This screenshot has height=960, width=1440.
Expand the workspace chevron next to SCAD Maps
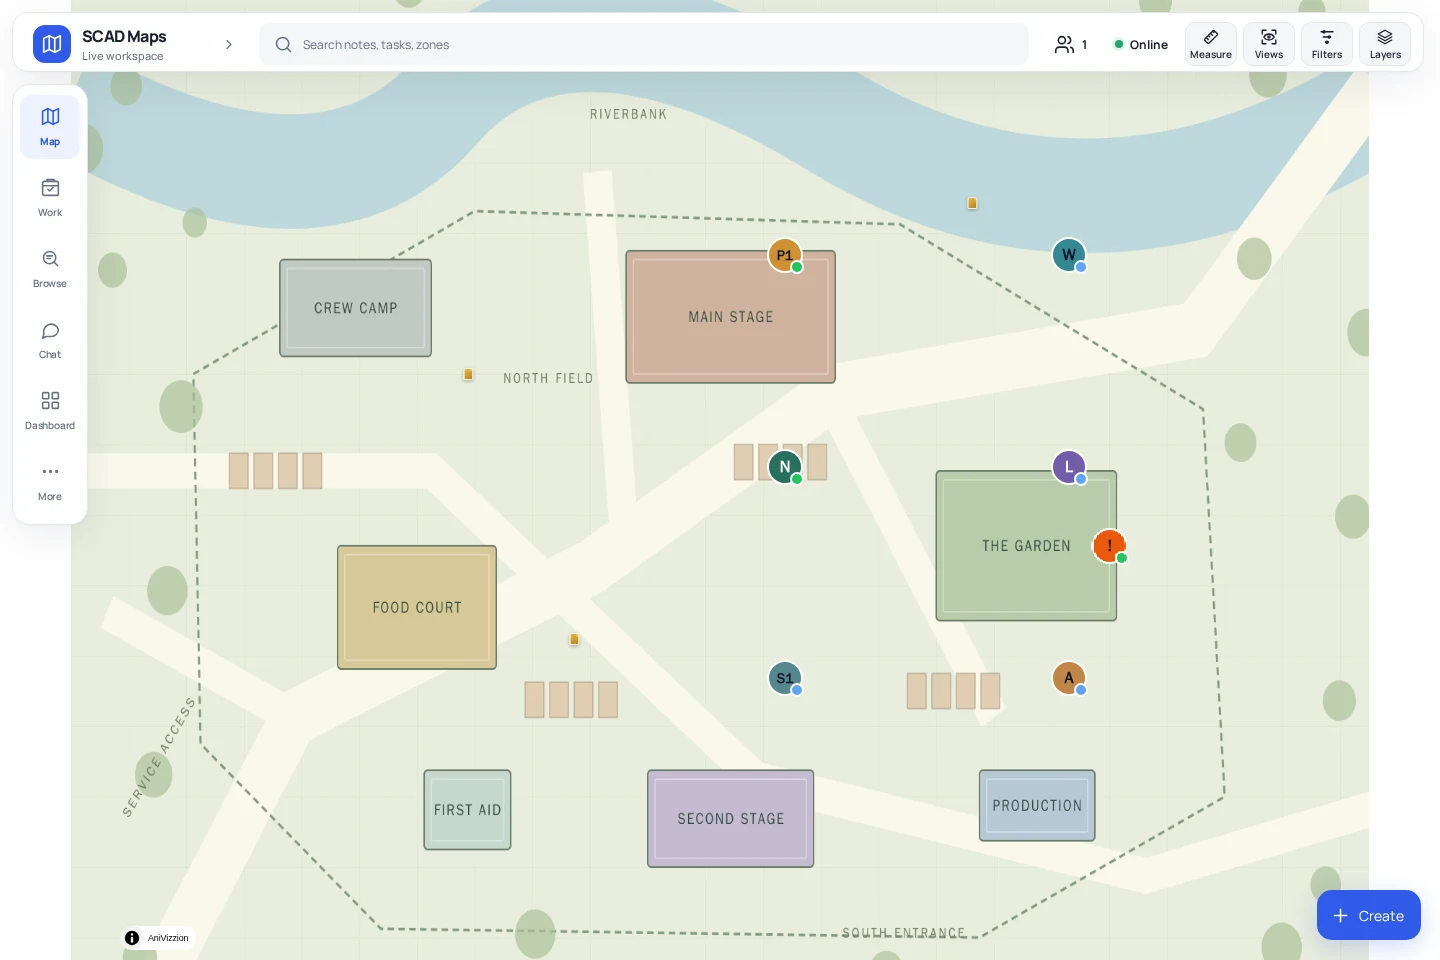(229, 44)
